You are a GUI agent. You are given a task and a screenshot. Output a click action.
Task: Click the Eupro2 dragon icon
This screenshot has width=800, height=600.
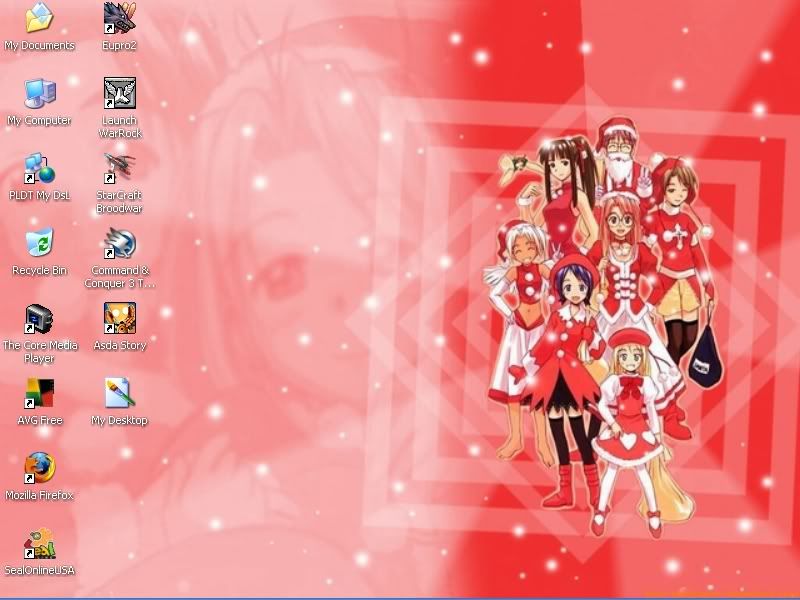tap(119, 18)
